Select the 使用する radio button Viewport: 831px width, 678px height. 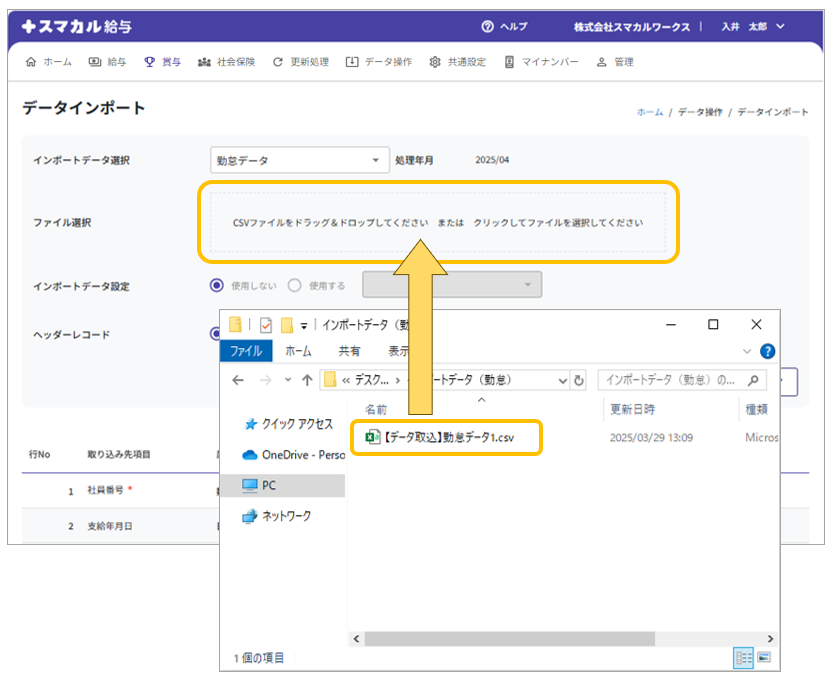295,285
